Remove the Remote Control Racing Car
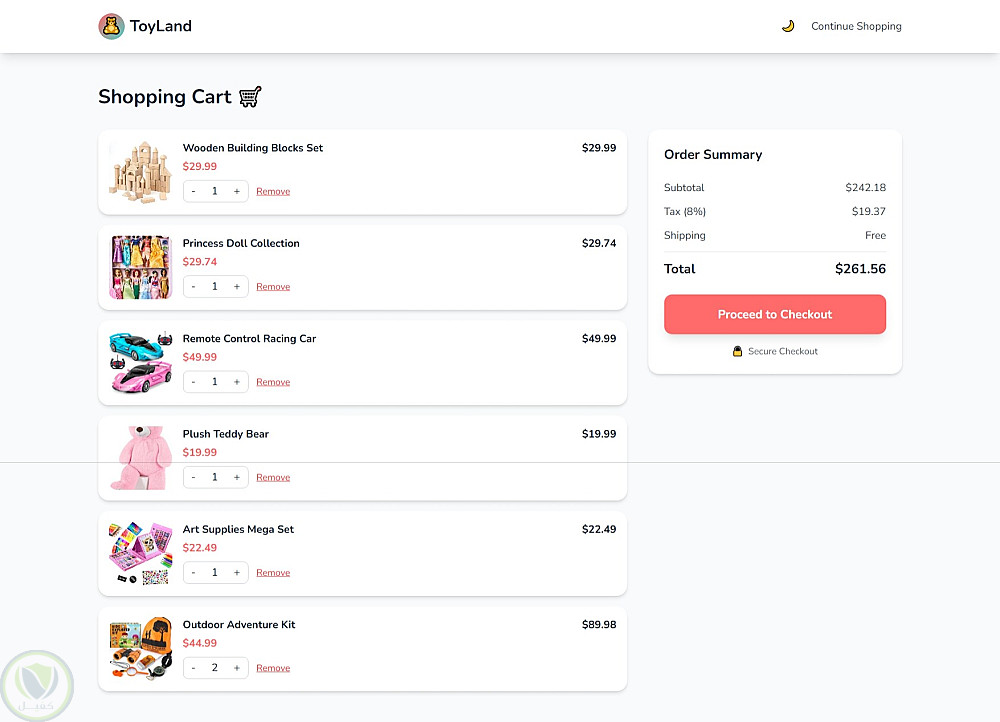The height and width of the screenshot is (722, 1000). pyautogui.click(x=273, y=382)
